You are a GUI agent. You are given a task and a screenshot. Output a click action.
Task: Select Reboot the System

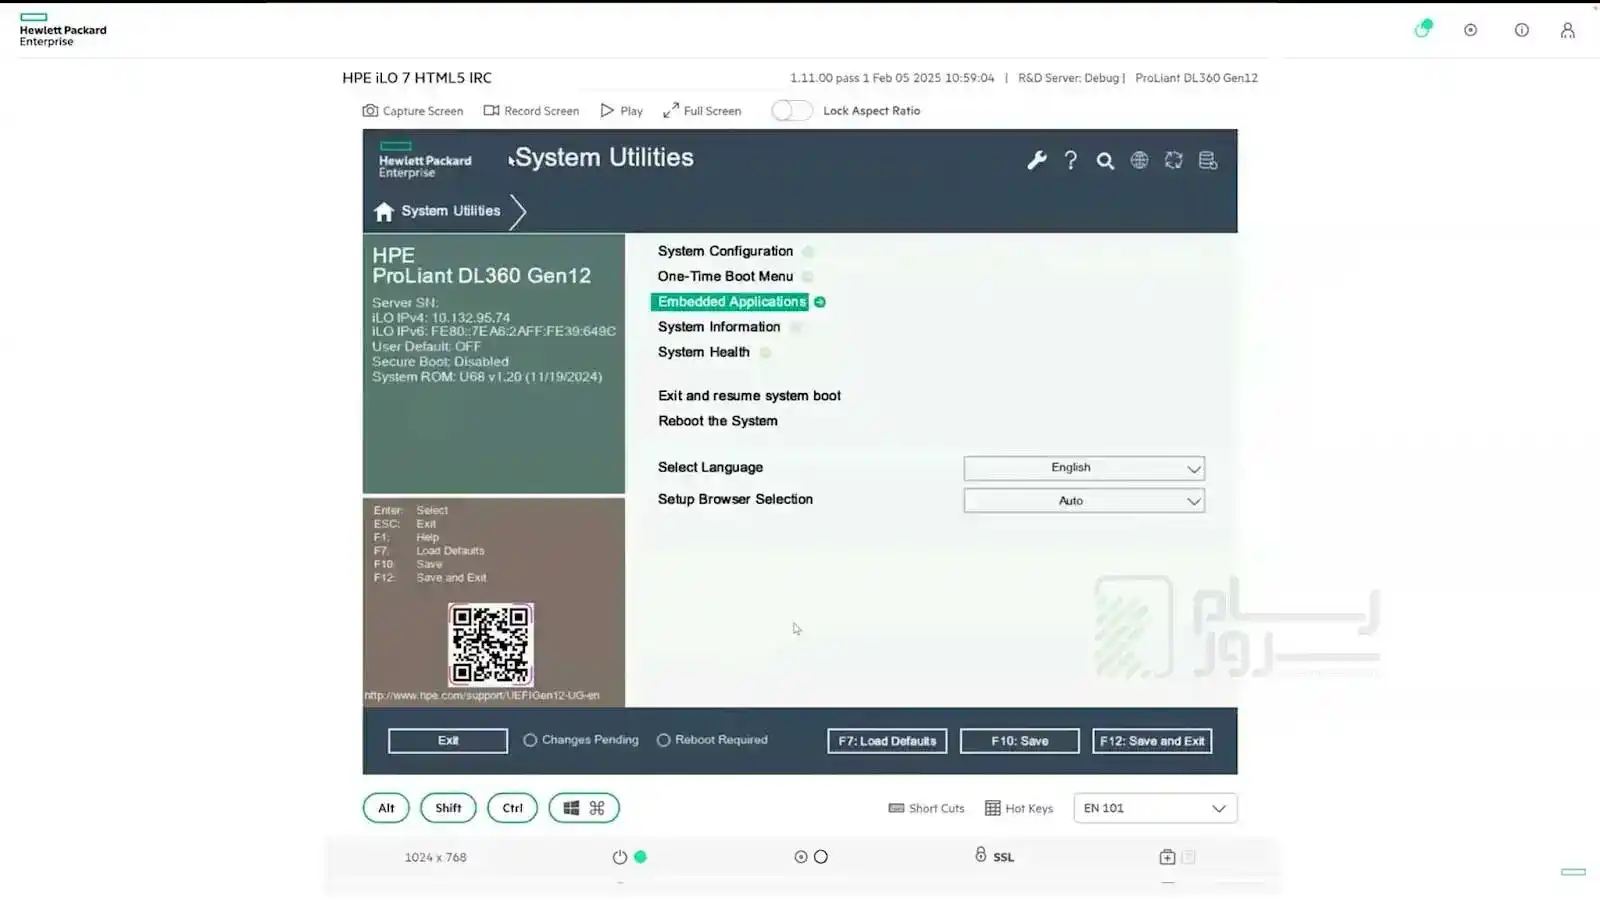click(x=718, y=421)
